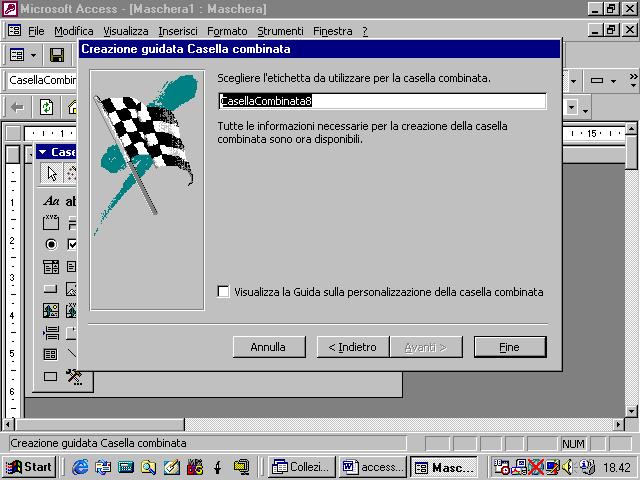Click the < Indietro button

pos(353,347)
